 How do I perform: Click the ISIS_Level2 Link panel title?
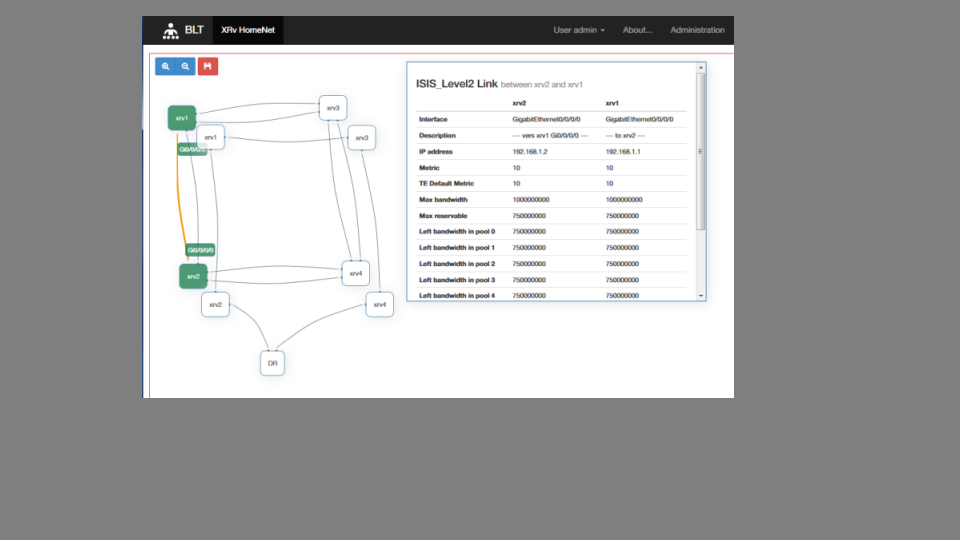457,84
